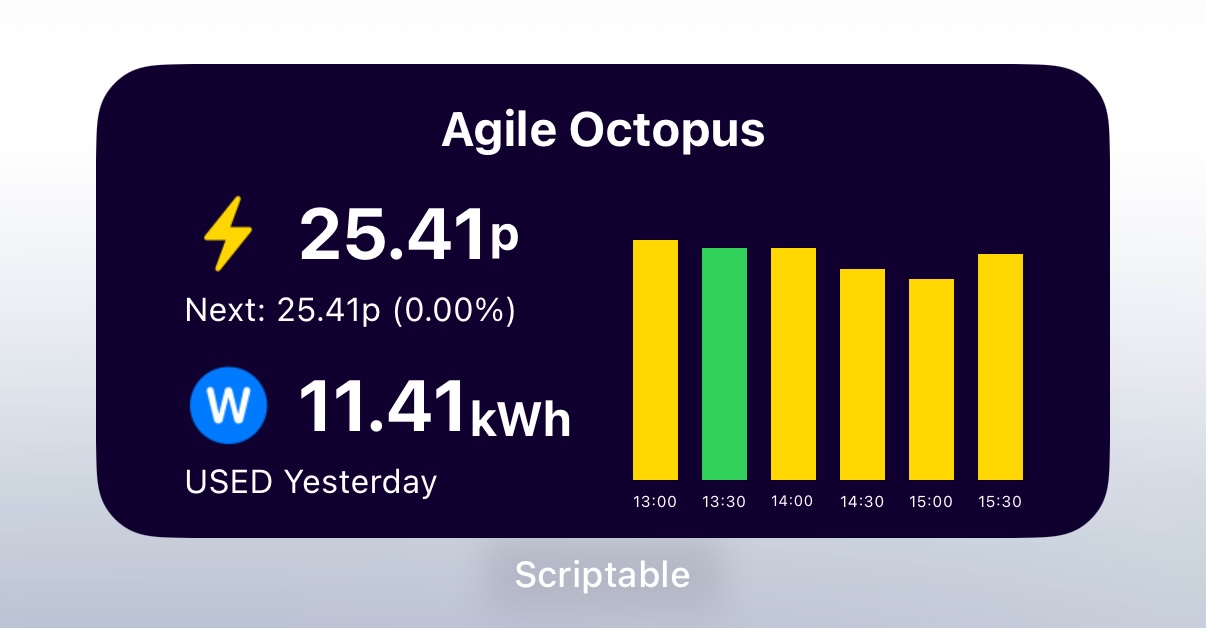Select the yellow bar above 14:00

tap(794, 364)
